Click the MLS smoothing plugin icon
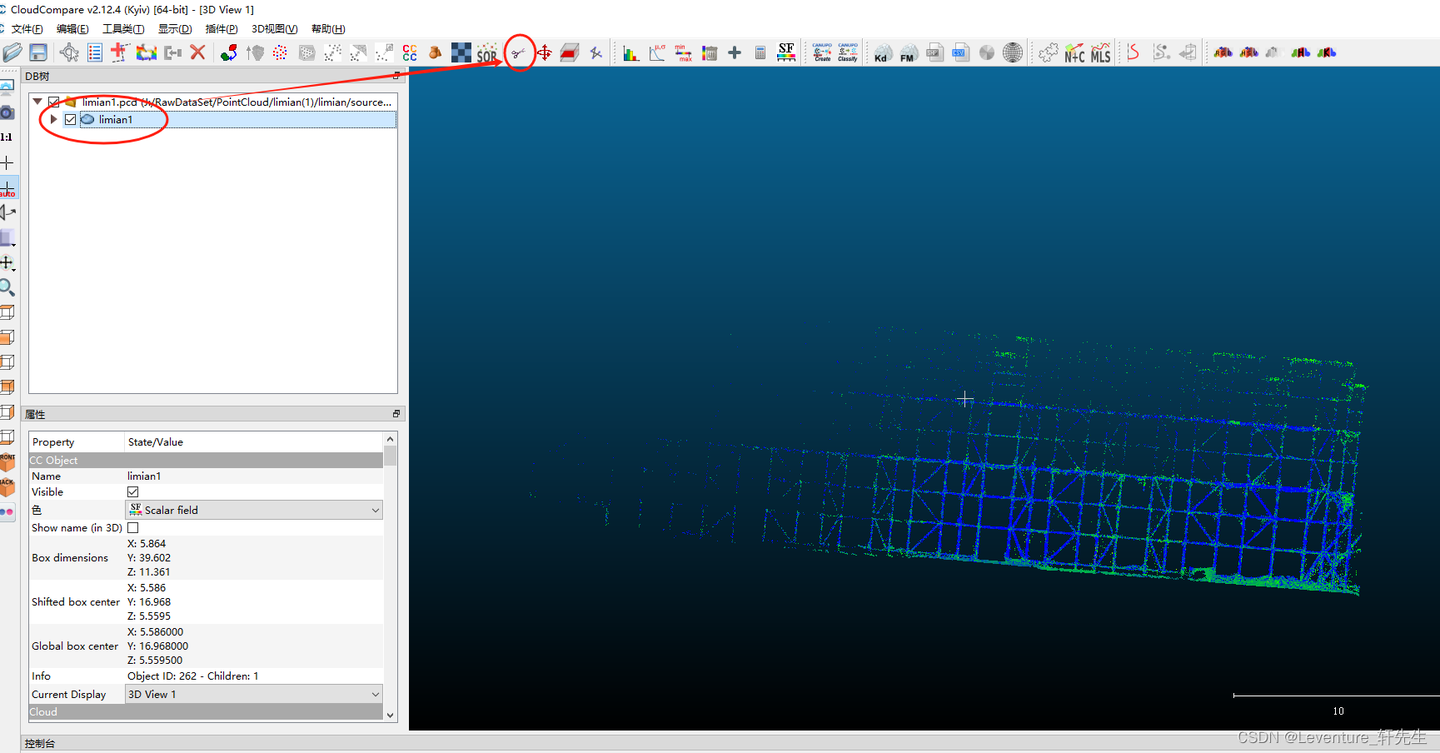The image size is (1440, 753). point(1100,53)
